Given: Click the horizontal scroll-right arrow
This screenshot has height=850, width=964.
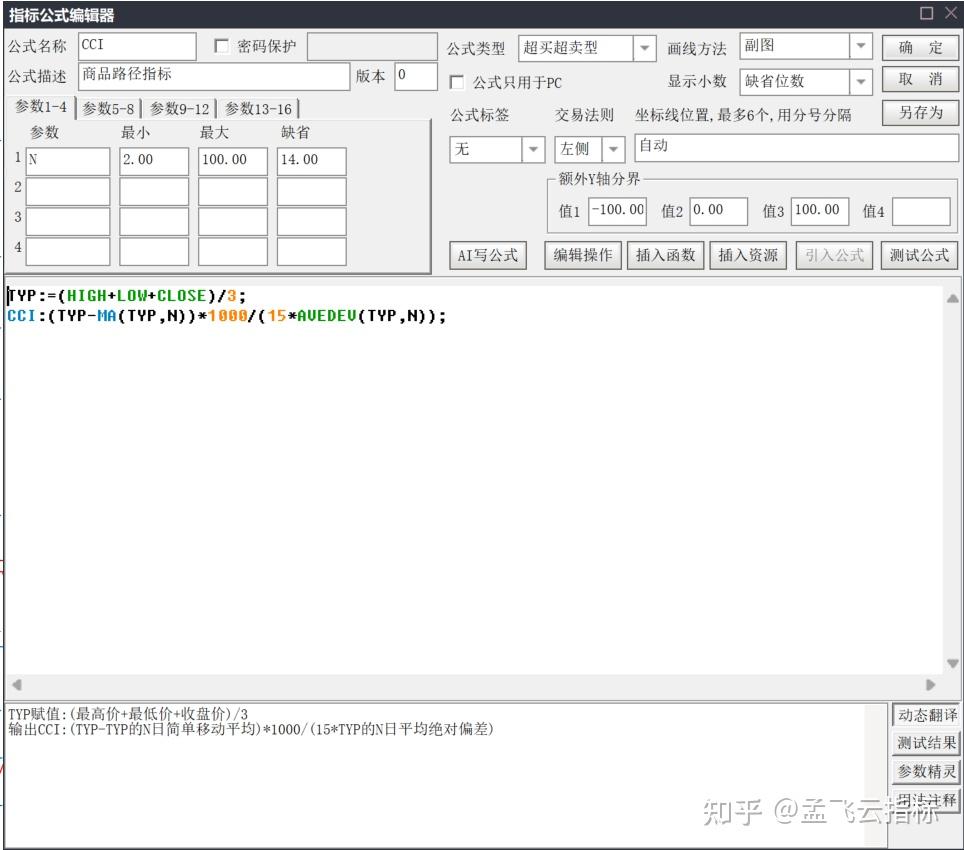Looking at the screenshot, I should click(x=930, y=684).
